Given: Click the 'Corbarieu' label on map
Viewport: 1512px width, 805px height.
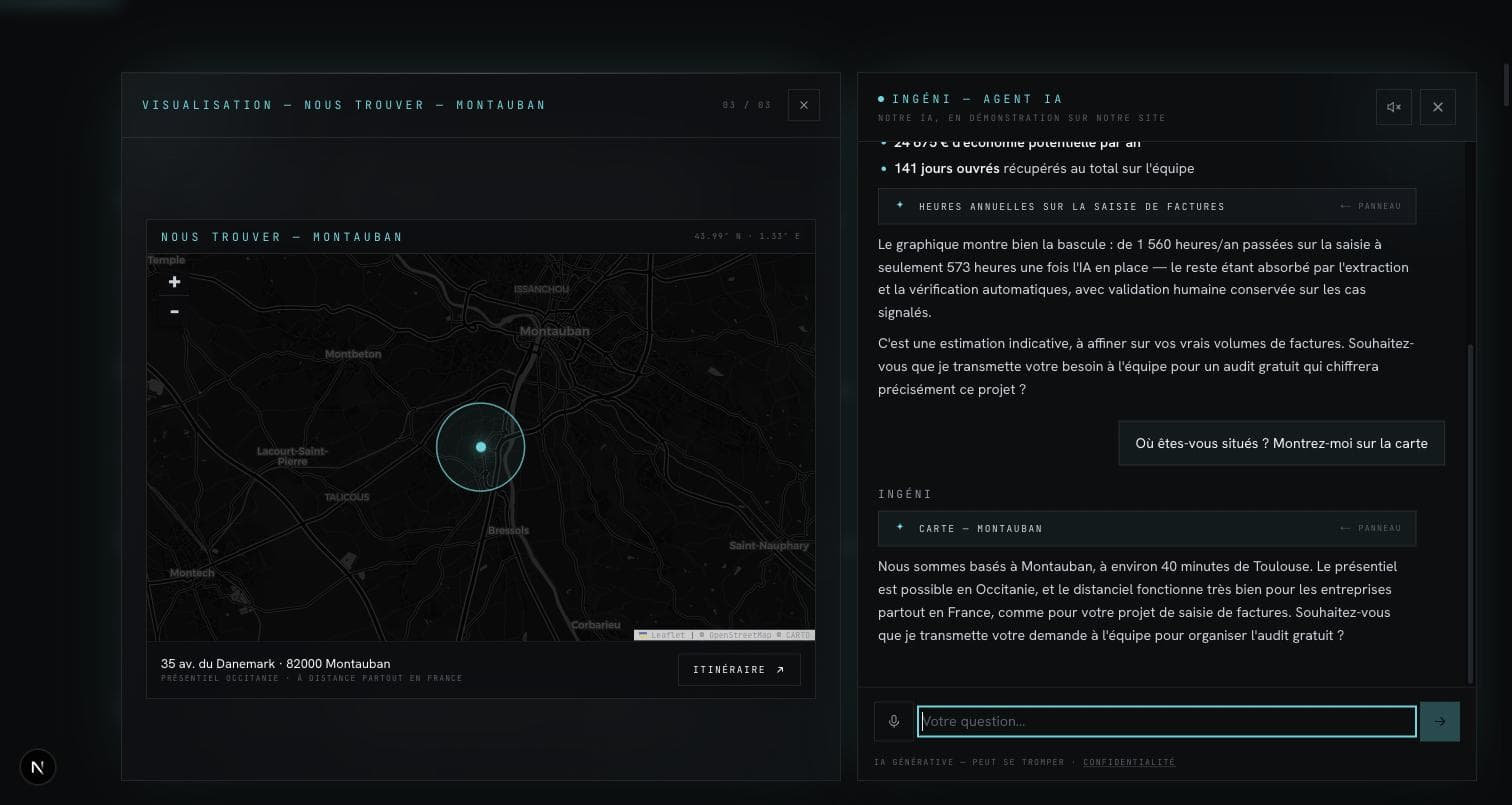Looking at the screenshot, I should (595, 625).
